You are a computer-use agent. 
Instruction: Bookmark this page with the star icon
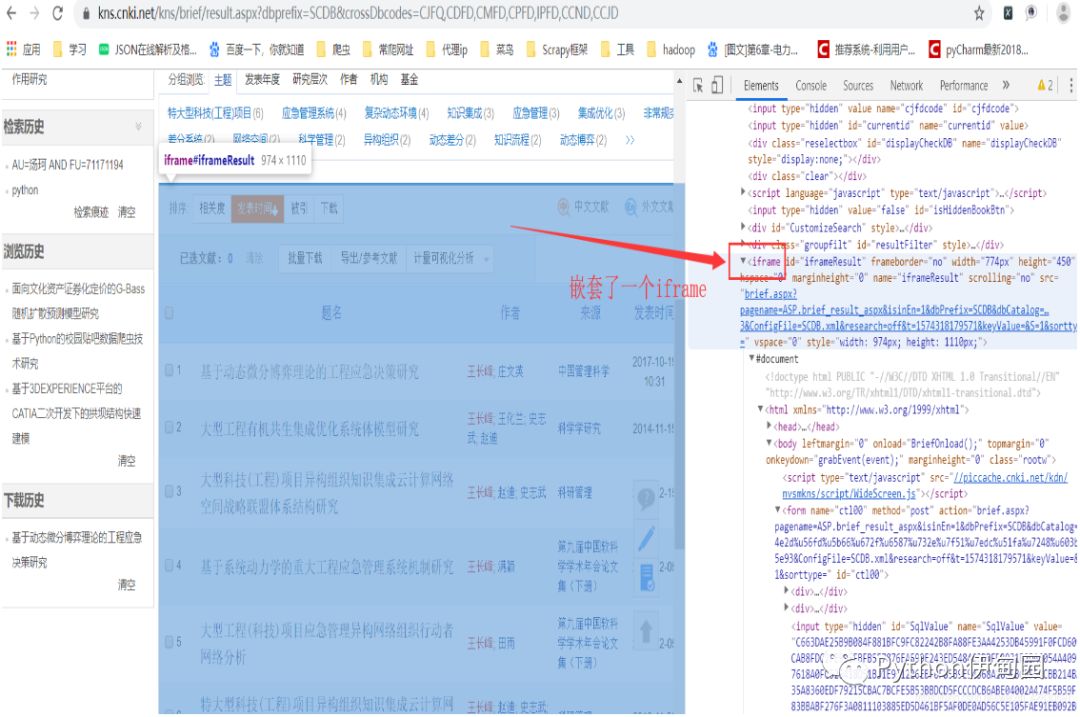979,13
